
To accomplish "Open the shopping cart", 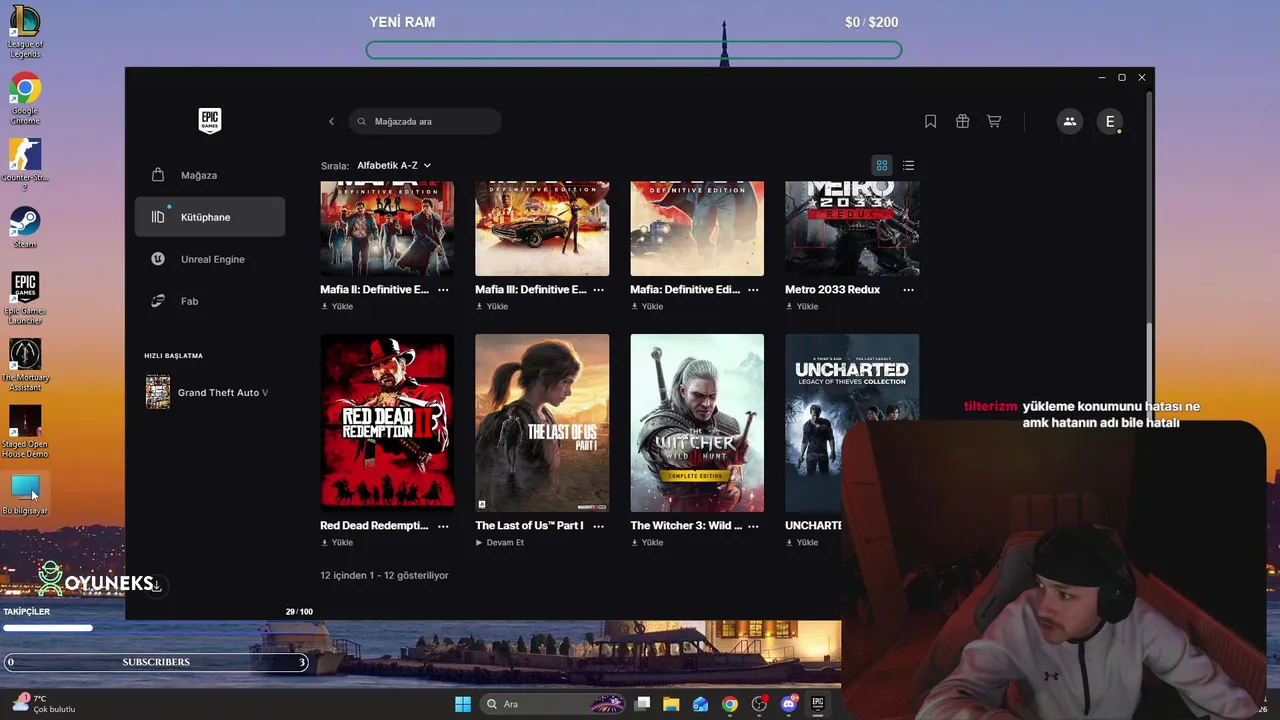I will pyautogui.click(x=994, y=121).
